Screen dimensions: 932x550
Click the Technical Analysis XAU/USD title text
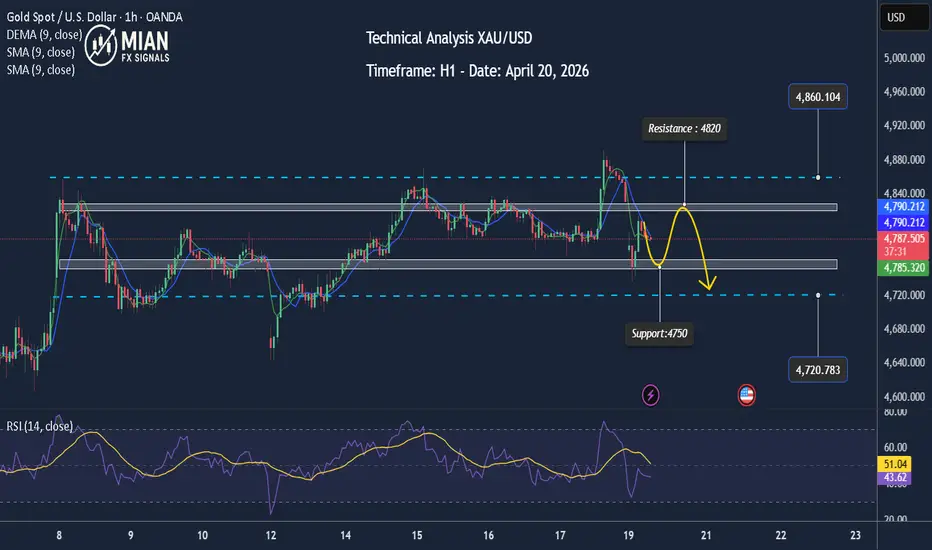(x=449, y=38)
